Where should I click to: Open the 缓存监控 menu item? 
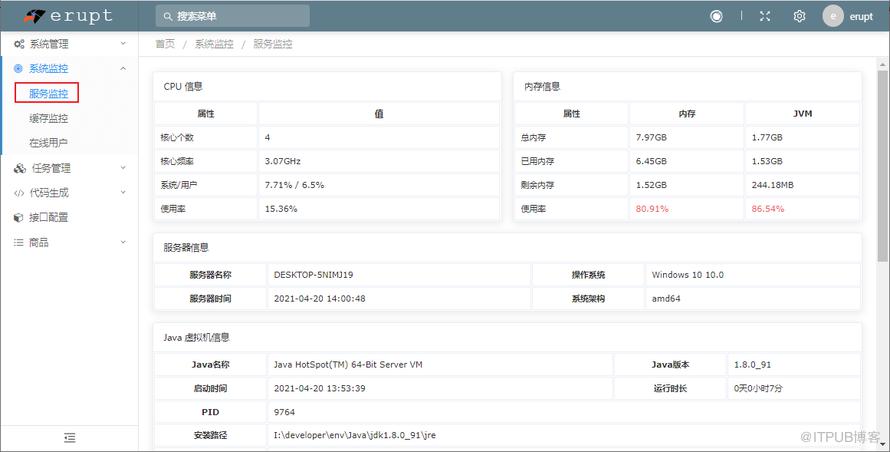pos(48,118)
